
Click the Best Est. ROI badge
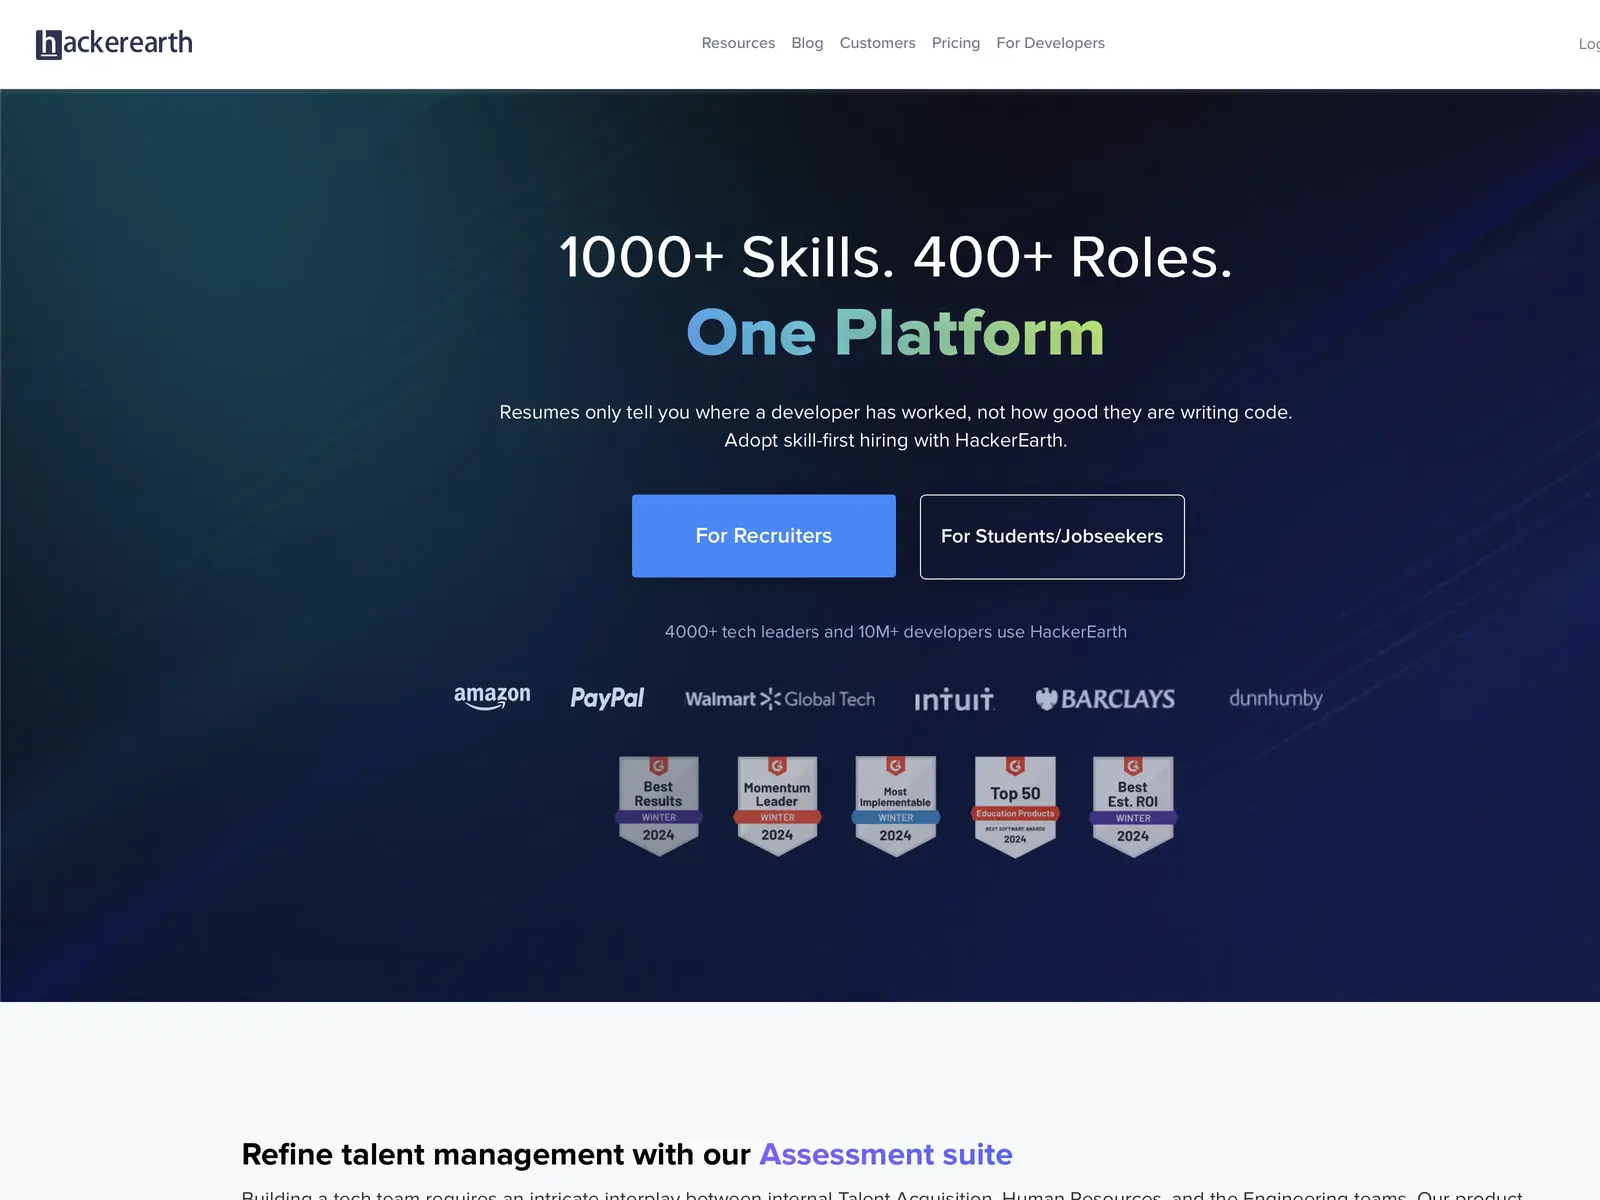(1133, 807)
